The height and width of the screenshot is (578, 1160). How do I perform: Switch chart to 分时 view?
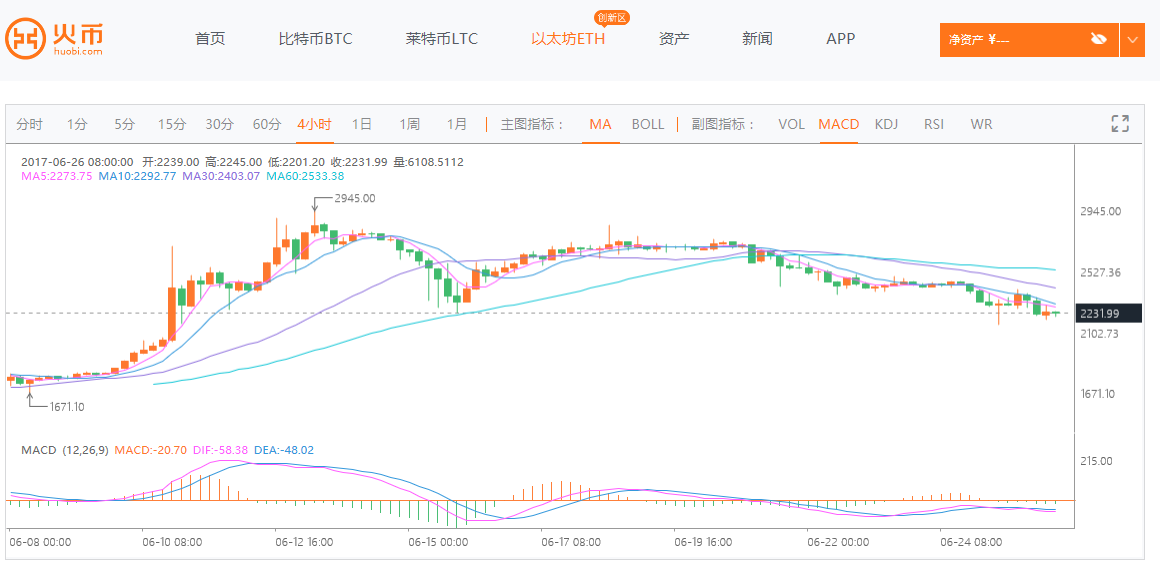tap(29, 125)
